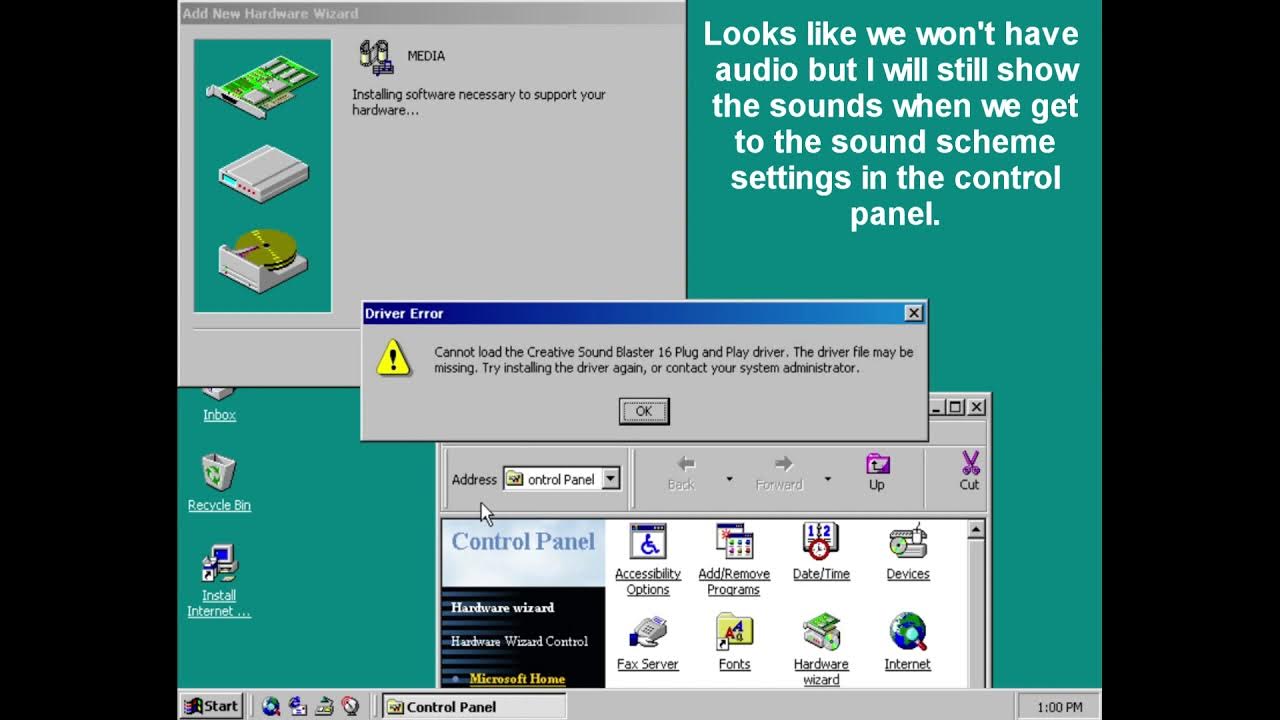Screen dimensions: 1280x720
Task: Click the 'Hardware Wizard Control' description text
Action: 519,641
